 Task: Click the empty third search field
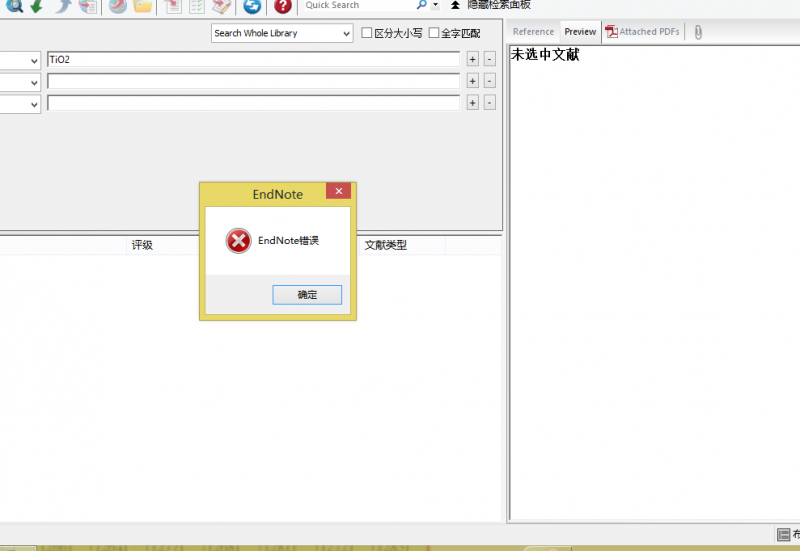coord(254,103)
